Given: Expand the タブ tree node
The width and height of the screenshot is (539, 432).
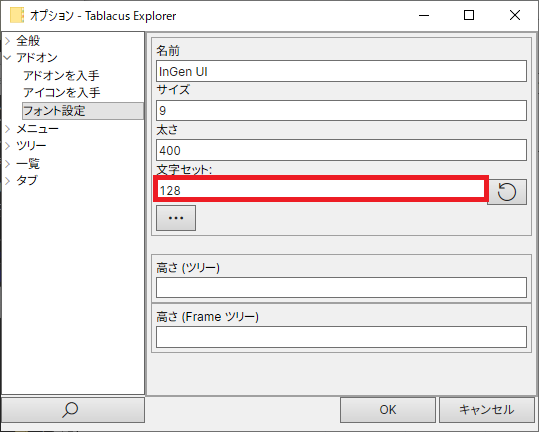Looking at the screenshot, I should tap(8, 180).
